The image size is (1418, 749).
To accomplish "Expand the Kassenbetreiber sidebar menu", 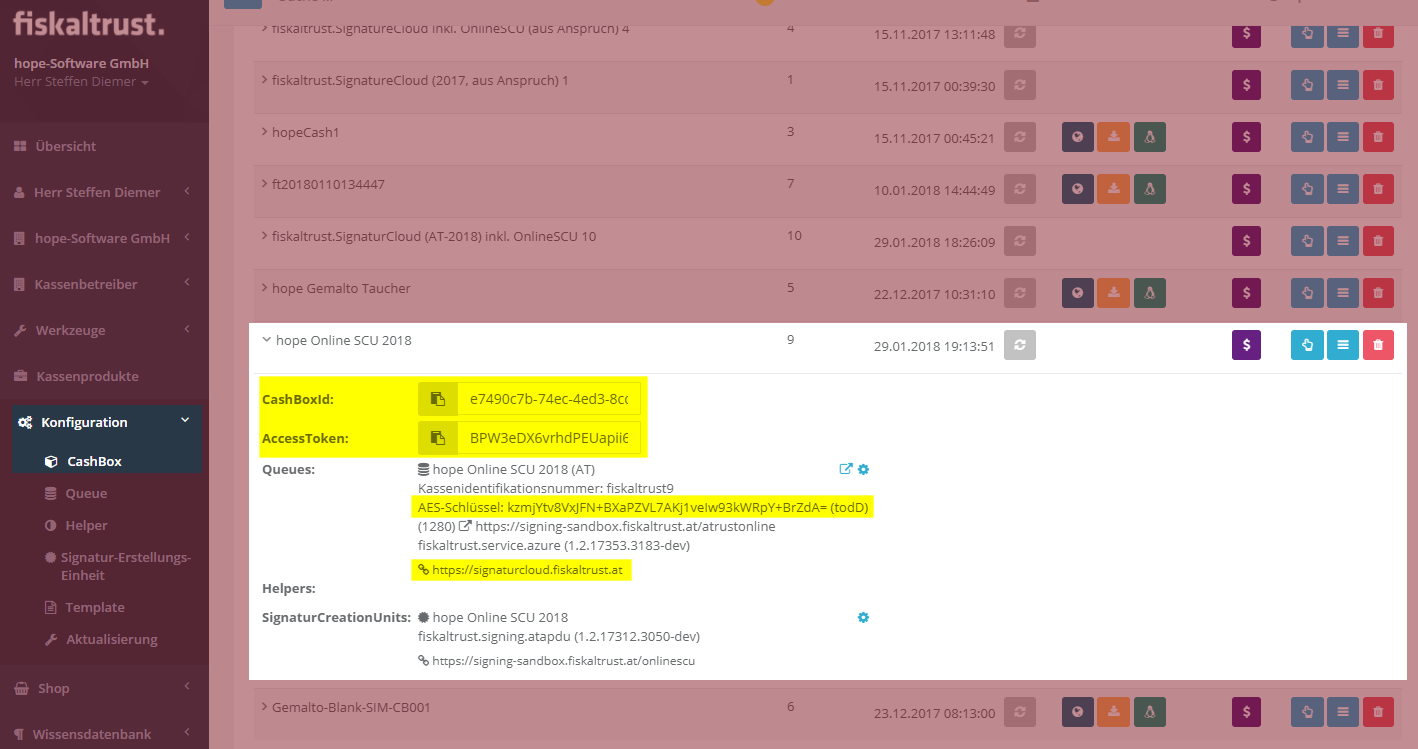I will coord(104,284).
